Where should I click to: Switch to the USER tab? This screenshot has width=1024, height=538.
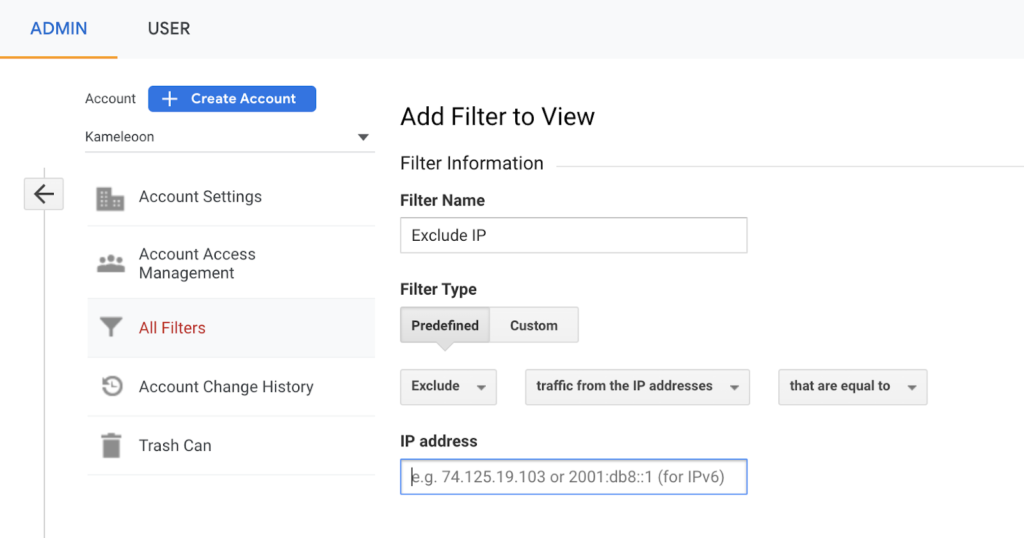tap(168, 29)
